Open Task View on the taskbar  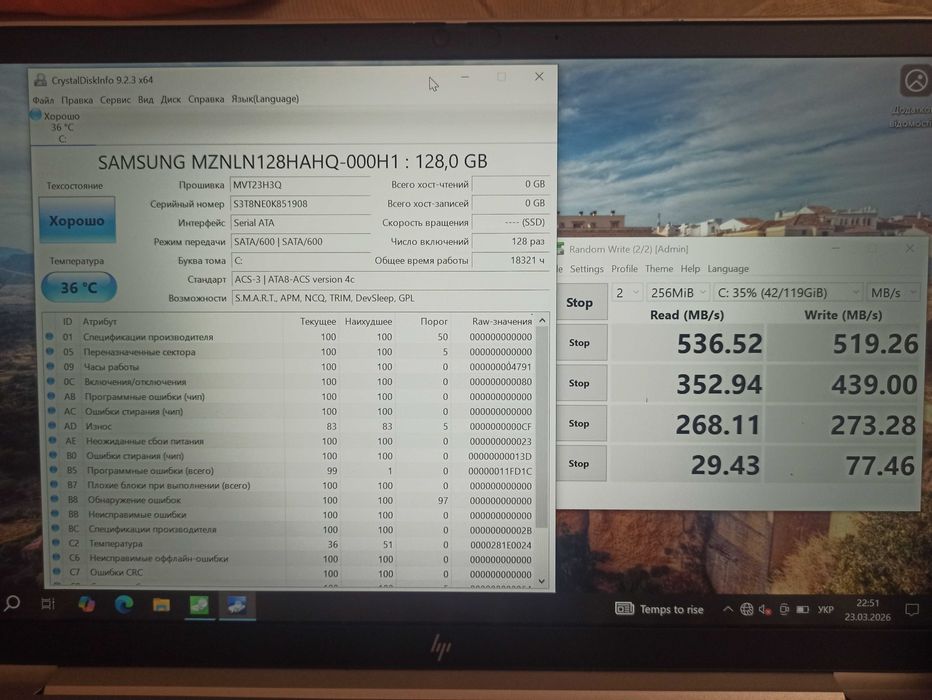pyautogui.click(x=48, y=604)
